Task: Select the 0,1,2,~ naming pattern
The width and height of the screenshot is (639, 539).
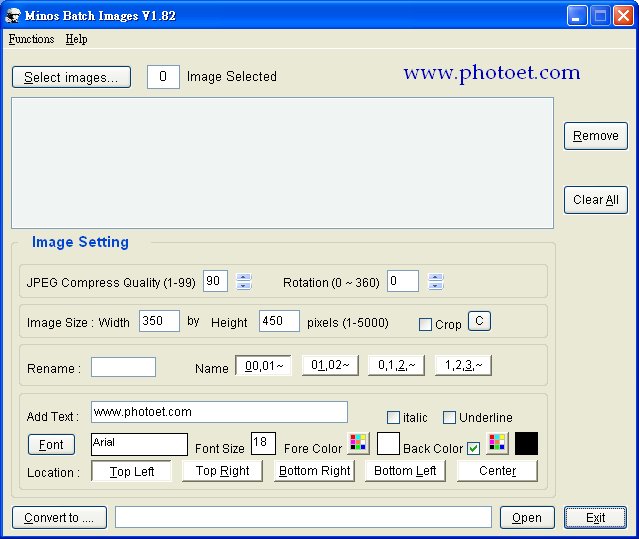Action: click(396, 365)
